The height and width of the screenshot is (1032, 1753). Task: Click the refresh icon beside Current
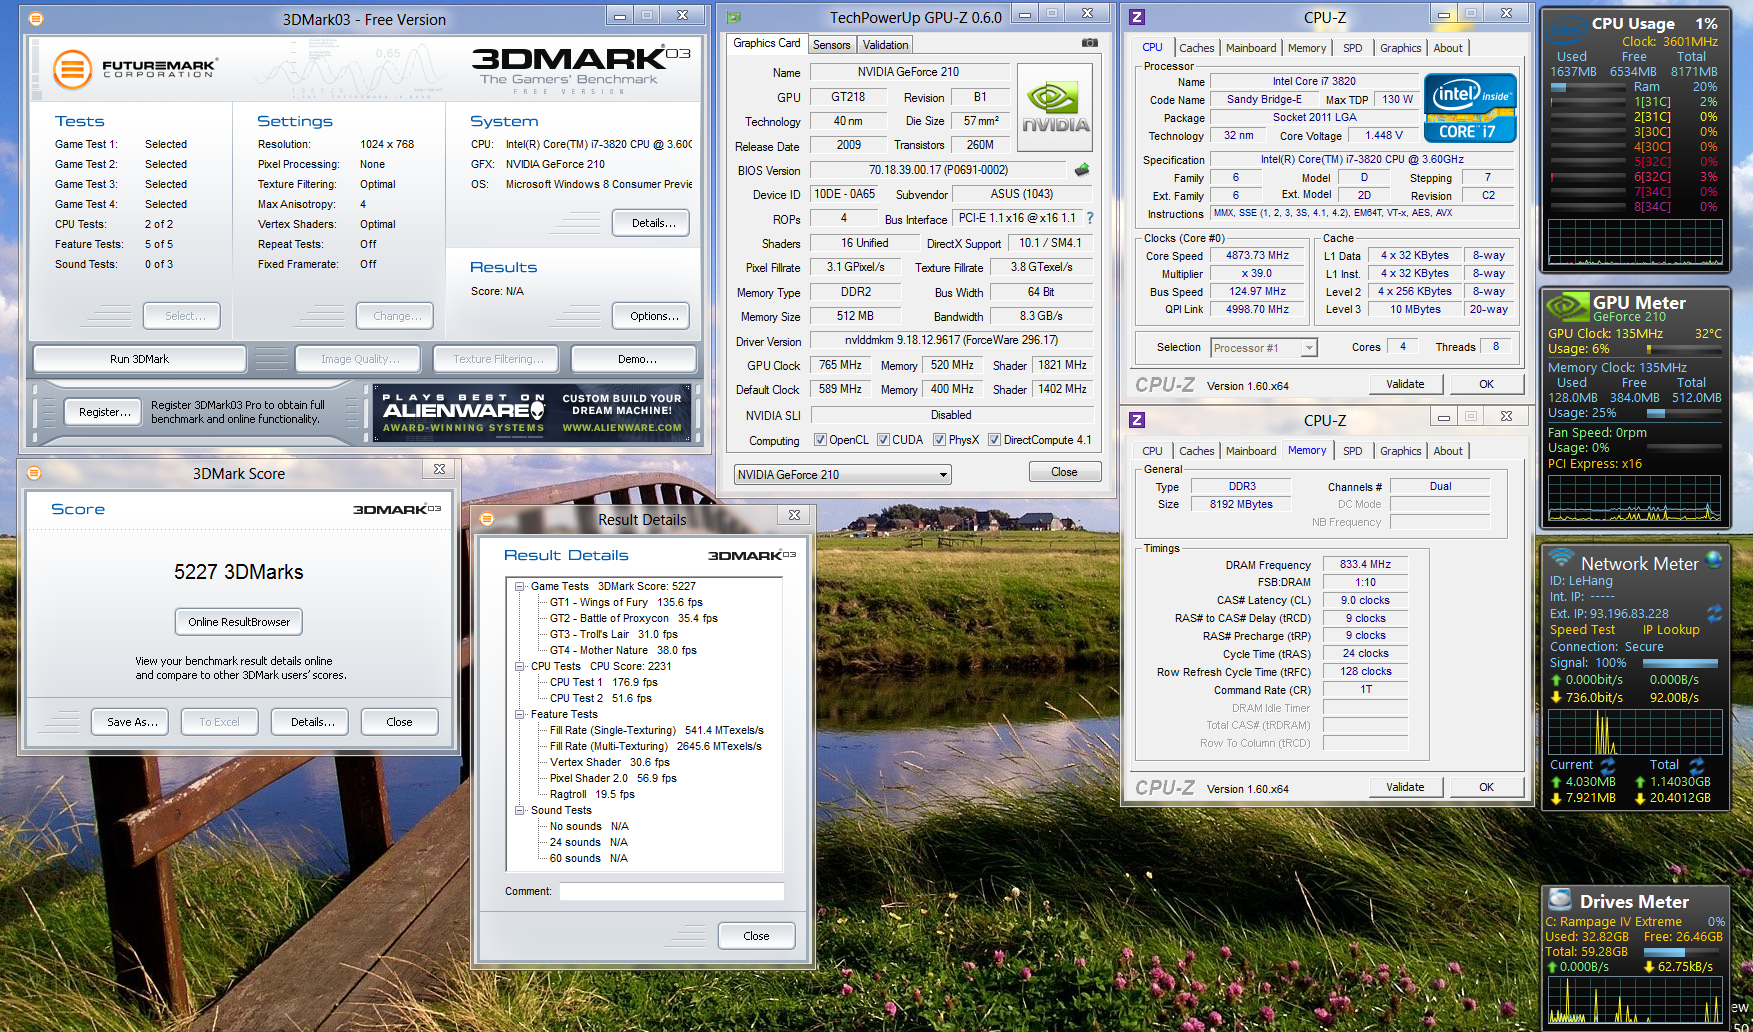[1608, 765]
